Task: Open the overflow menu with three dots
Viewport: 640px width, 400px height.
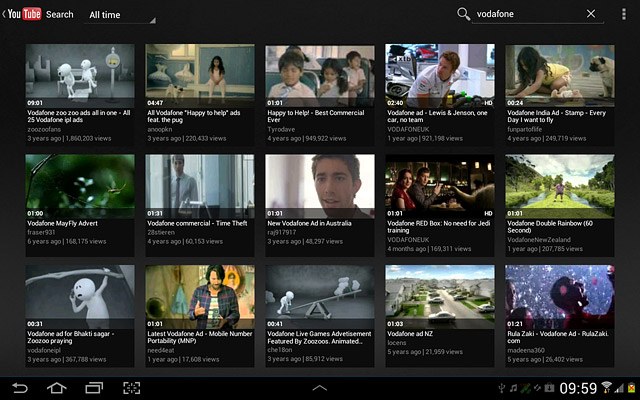Action: (x=624, y=14)
